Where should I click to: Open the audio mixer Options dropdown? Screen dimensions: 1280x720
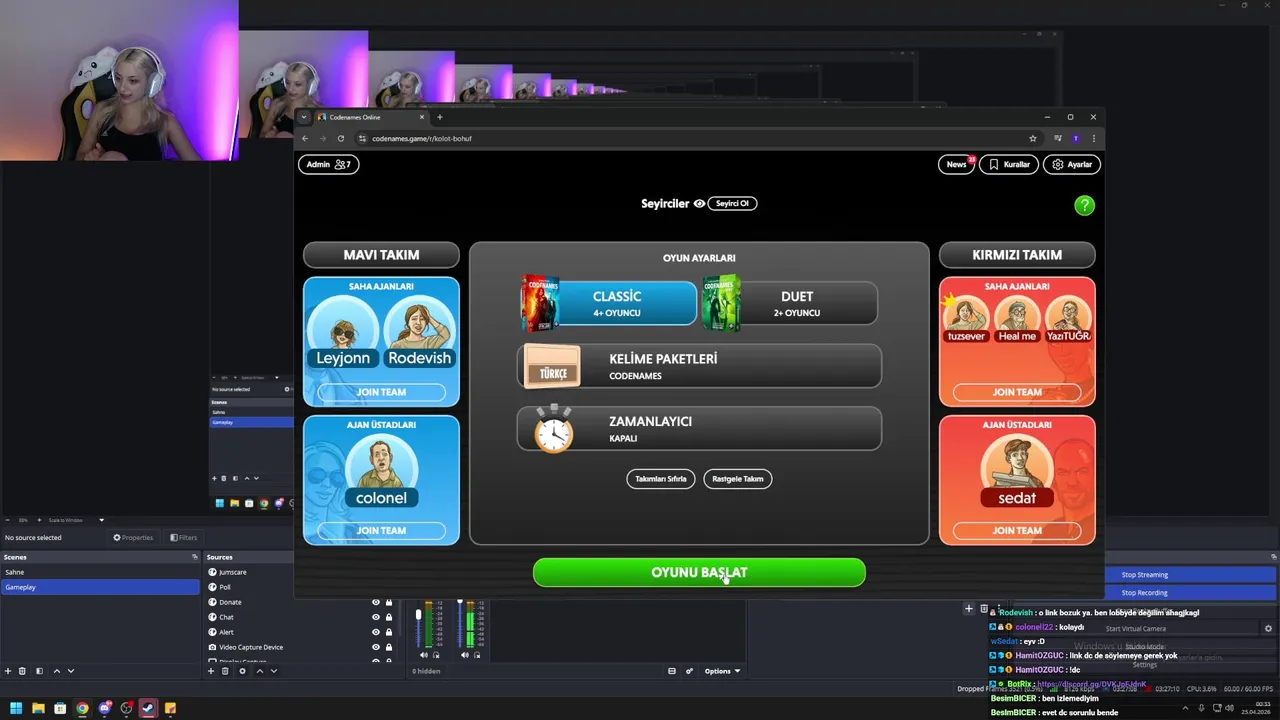pos(722,671)
